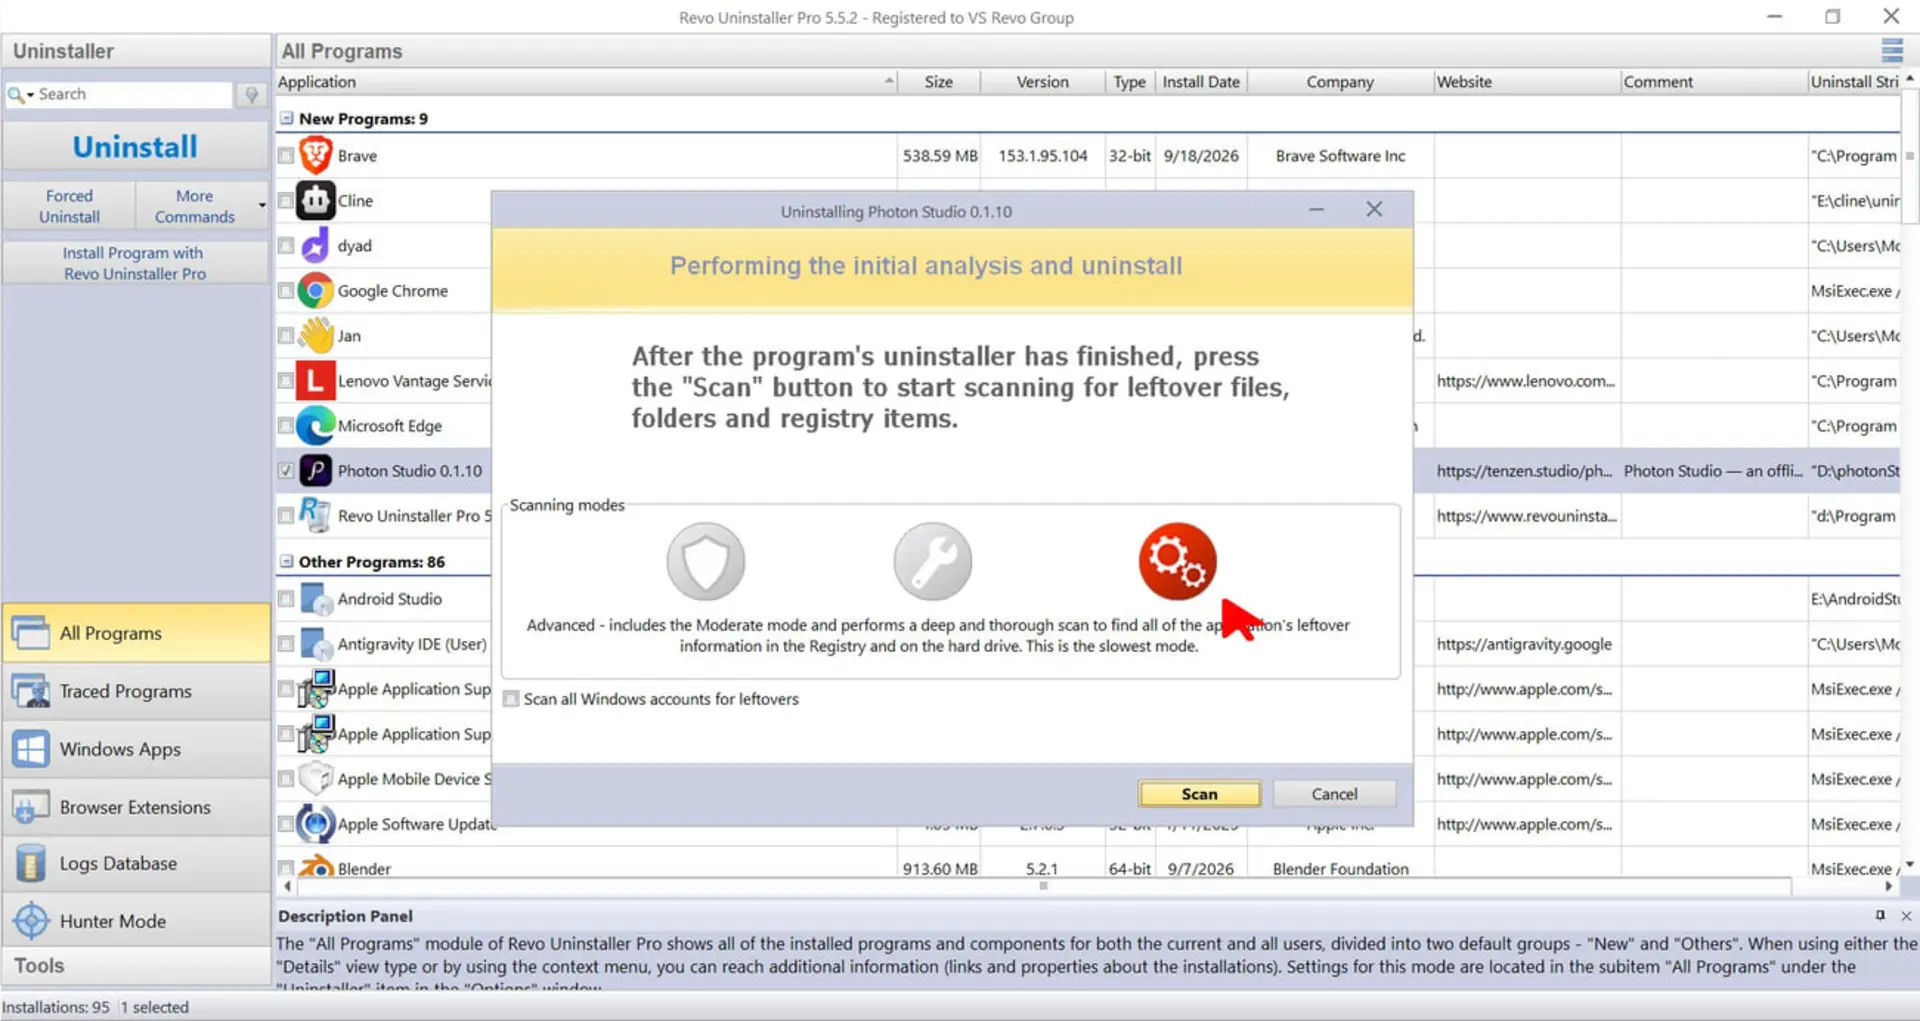
Task: Click the horizontal scrollbar right arrow
Action: (x=1889, y=886)
